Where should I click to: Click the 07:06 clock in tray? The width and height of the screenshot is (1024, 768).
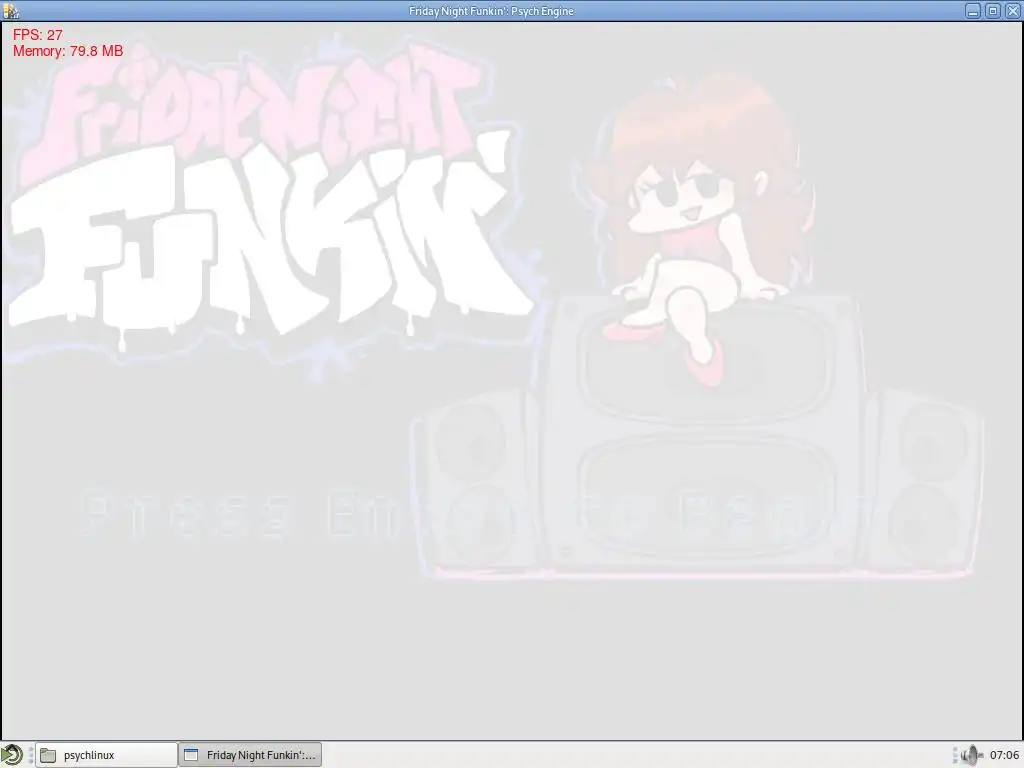click(1004, 755)
